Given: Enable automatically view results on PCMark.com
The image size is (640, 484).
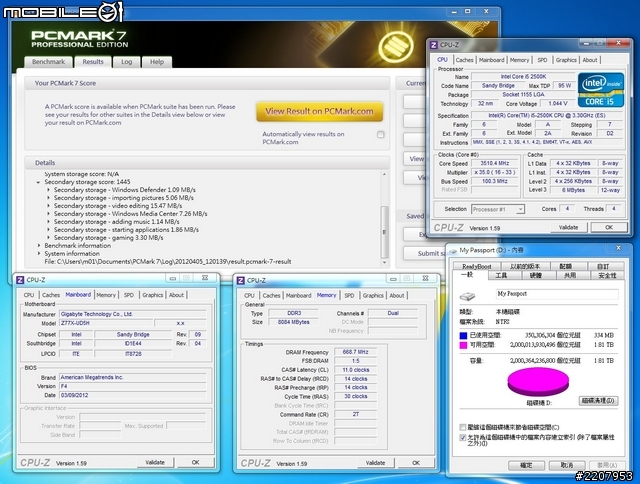Looking at the screenshot, I should 380,134.
